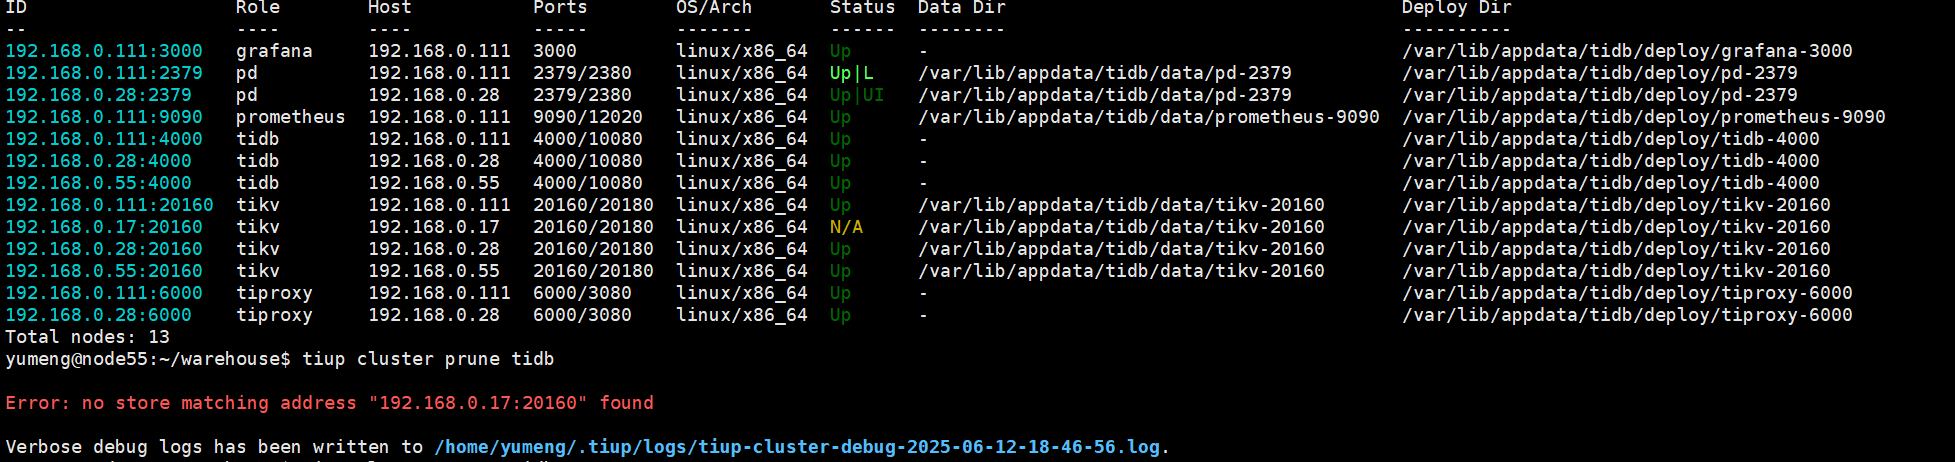Click the Deploy Dir column header
This screenshot has width=1955, height=462.
coord(1457,8)
